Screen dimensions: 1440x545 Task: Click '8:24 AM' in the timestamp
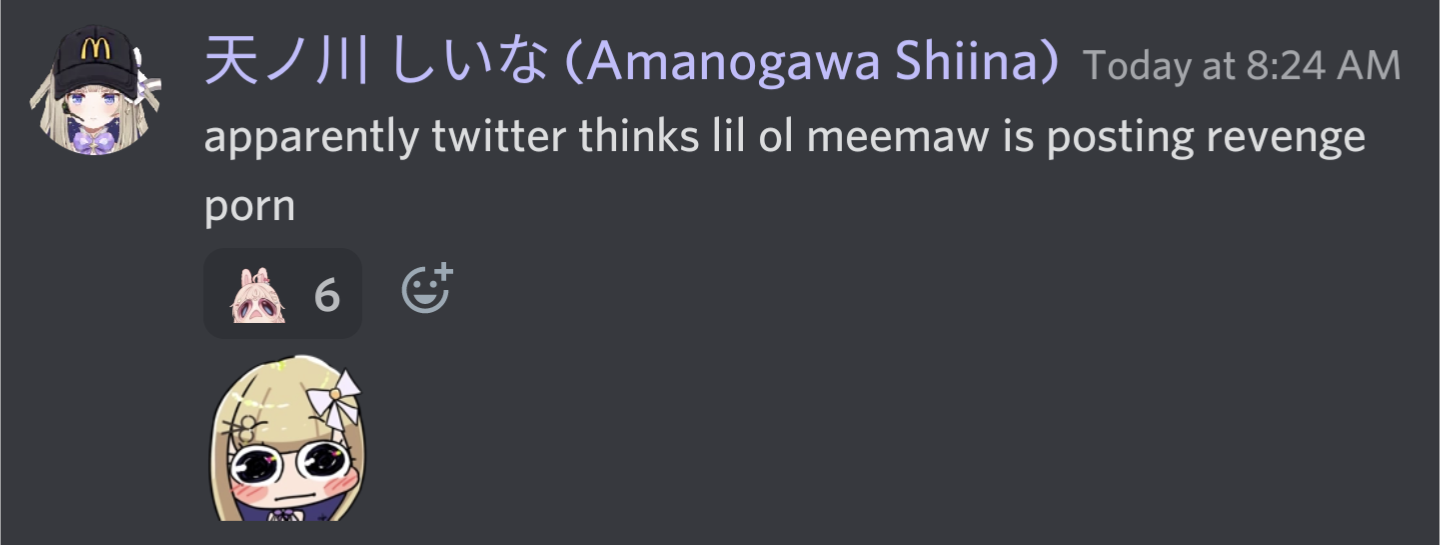pos(1323,66)
